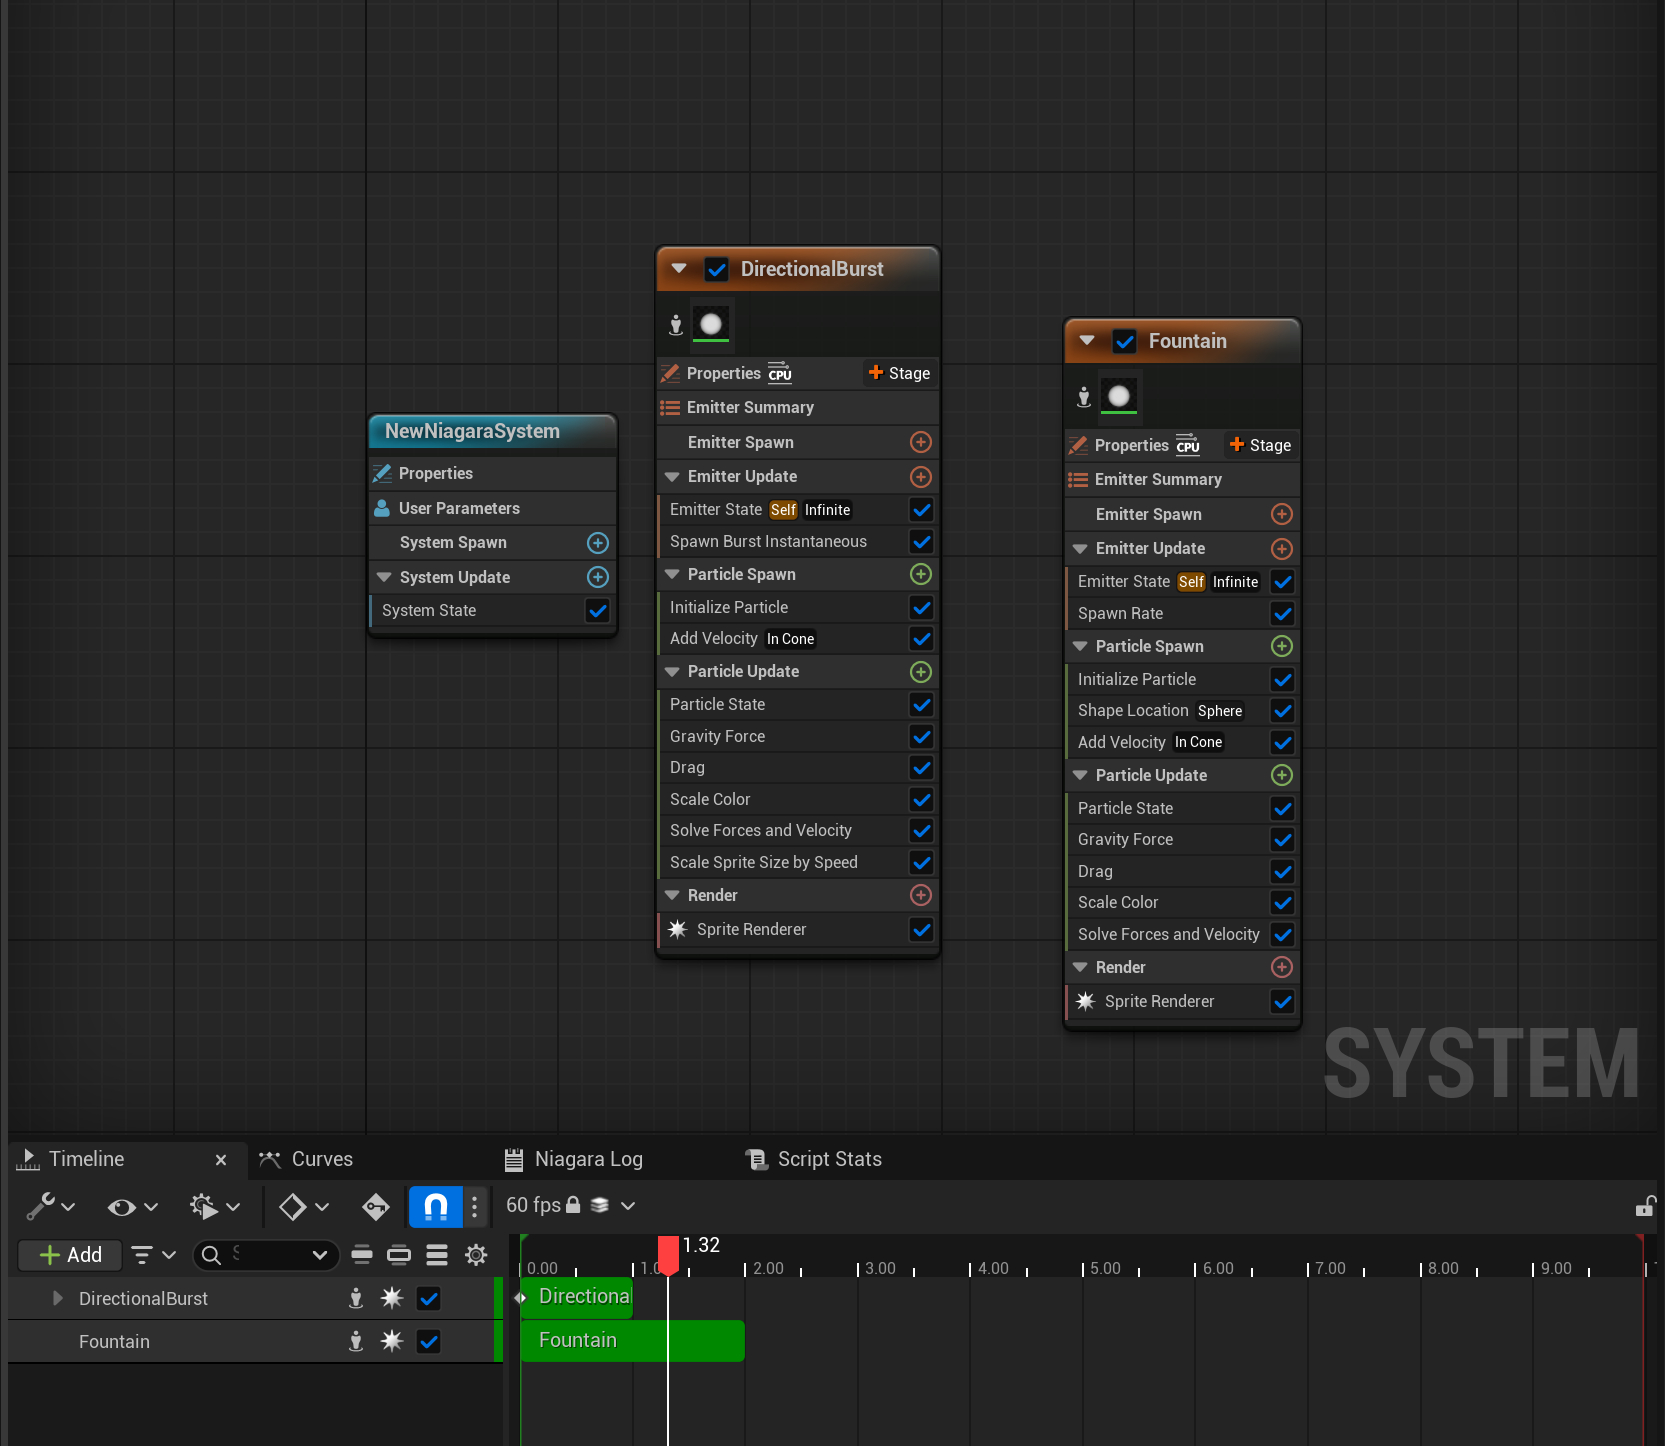Add module to Fountain Particle Spawn
The image size is (1665, 1446).
(x=1282, y=646)
